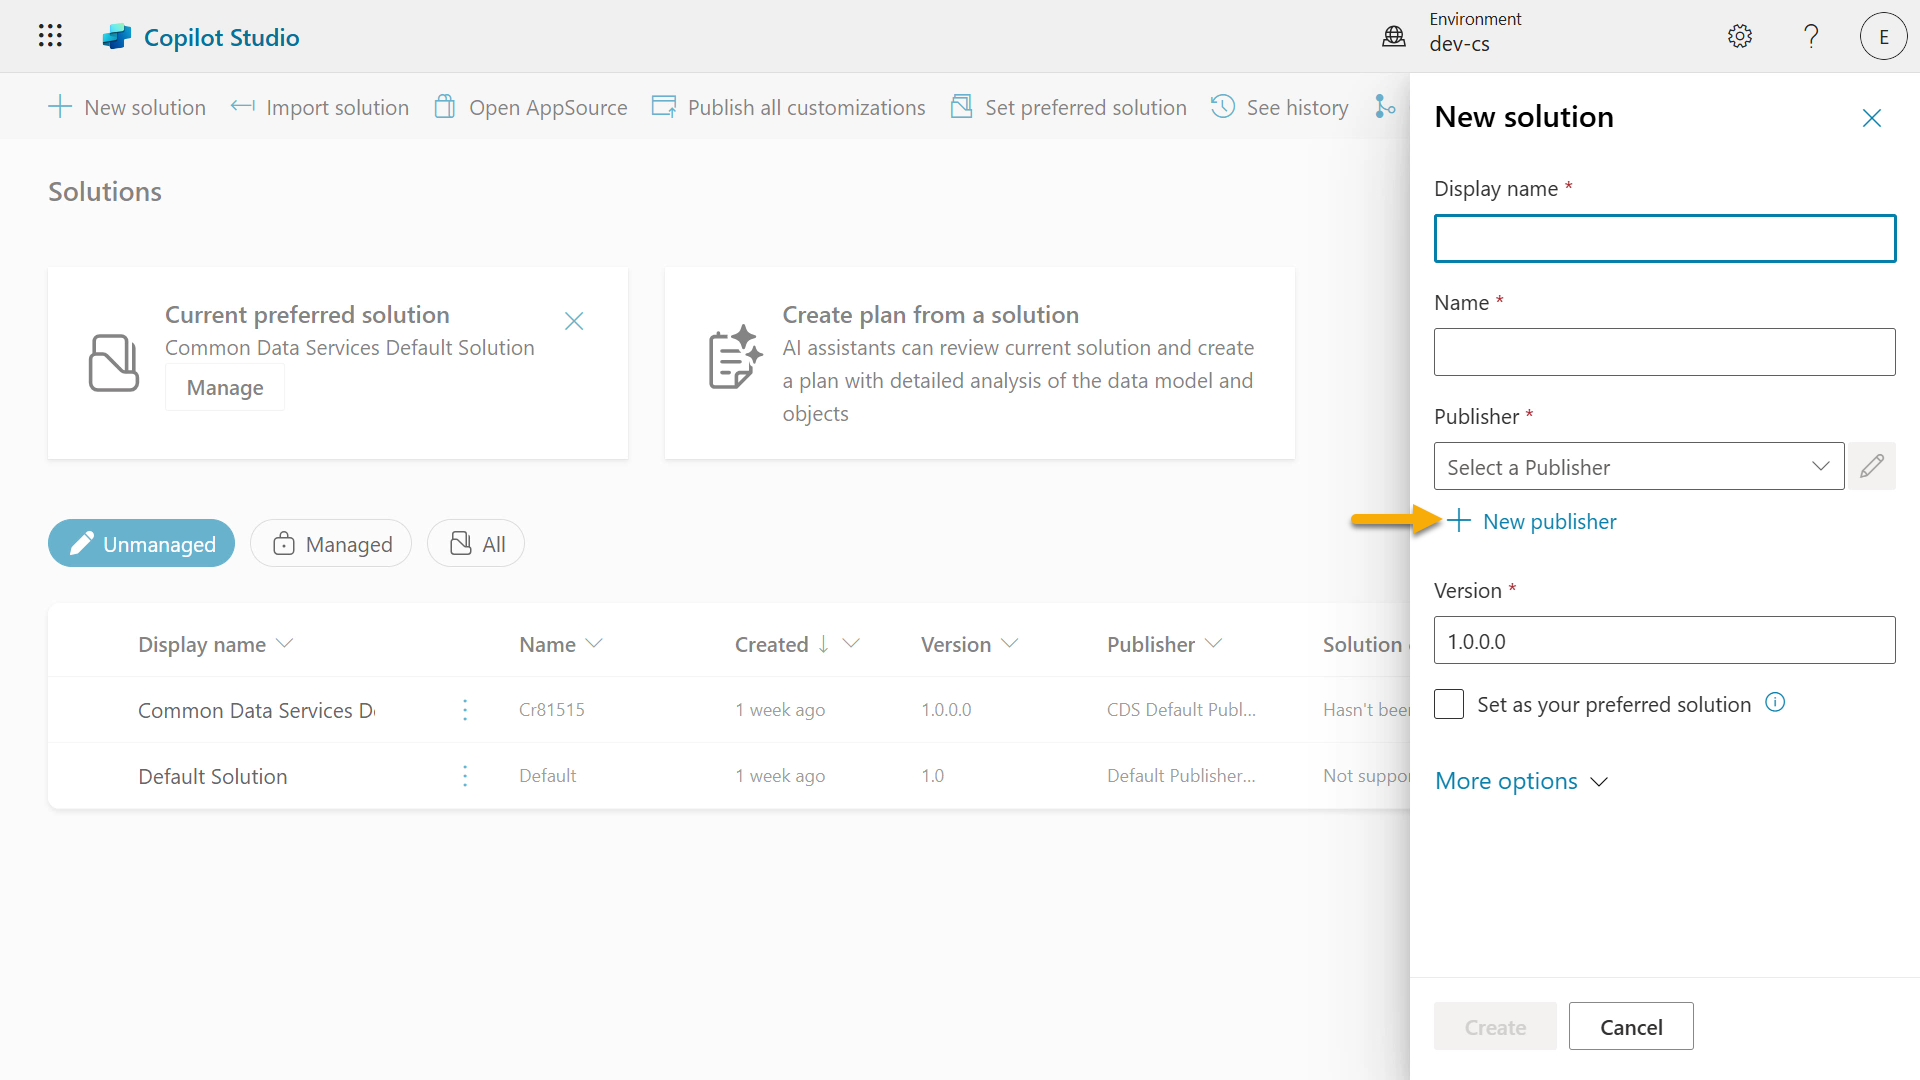The height and width of the screenshot is (1080, 1920).
Task: Expand More options section
Action: [x=1521, y=781]
